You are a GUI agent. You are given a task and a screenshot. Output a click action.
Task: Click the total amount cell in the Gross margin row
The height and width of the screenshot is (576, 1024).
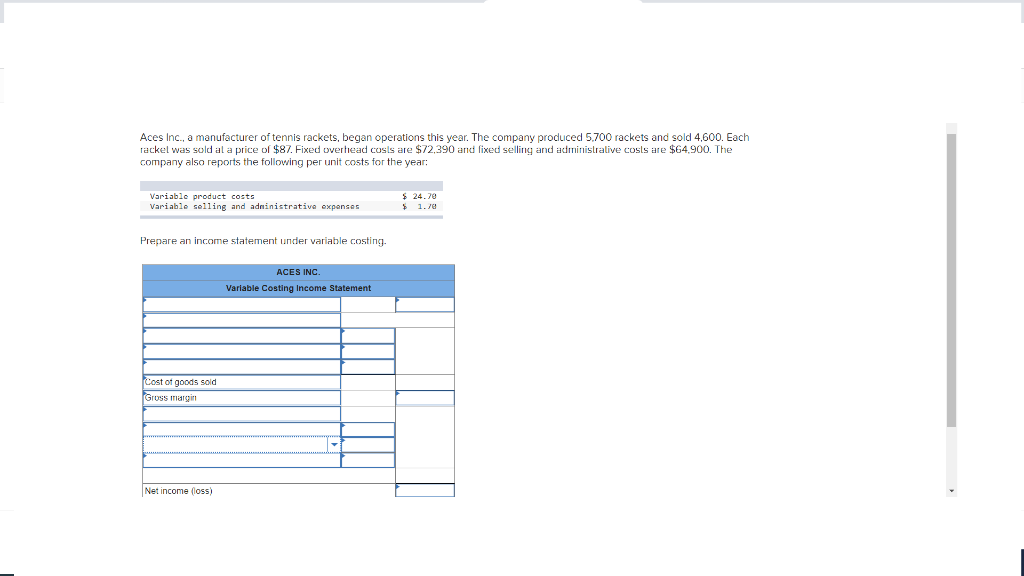[424, 398]
